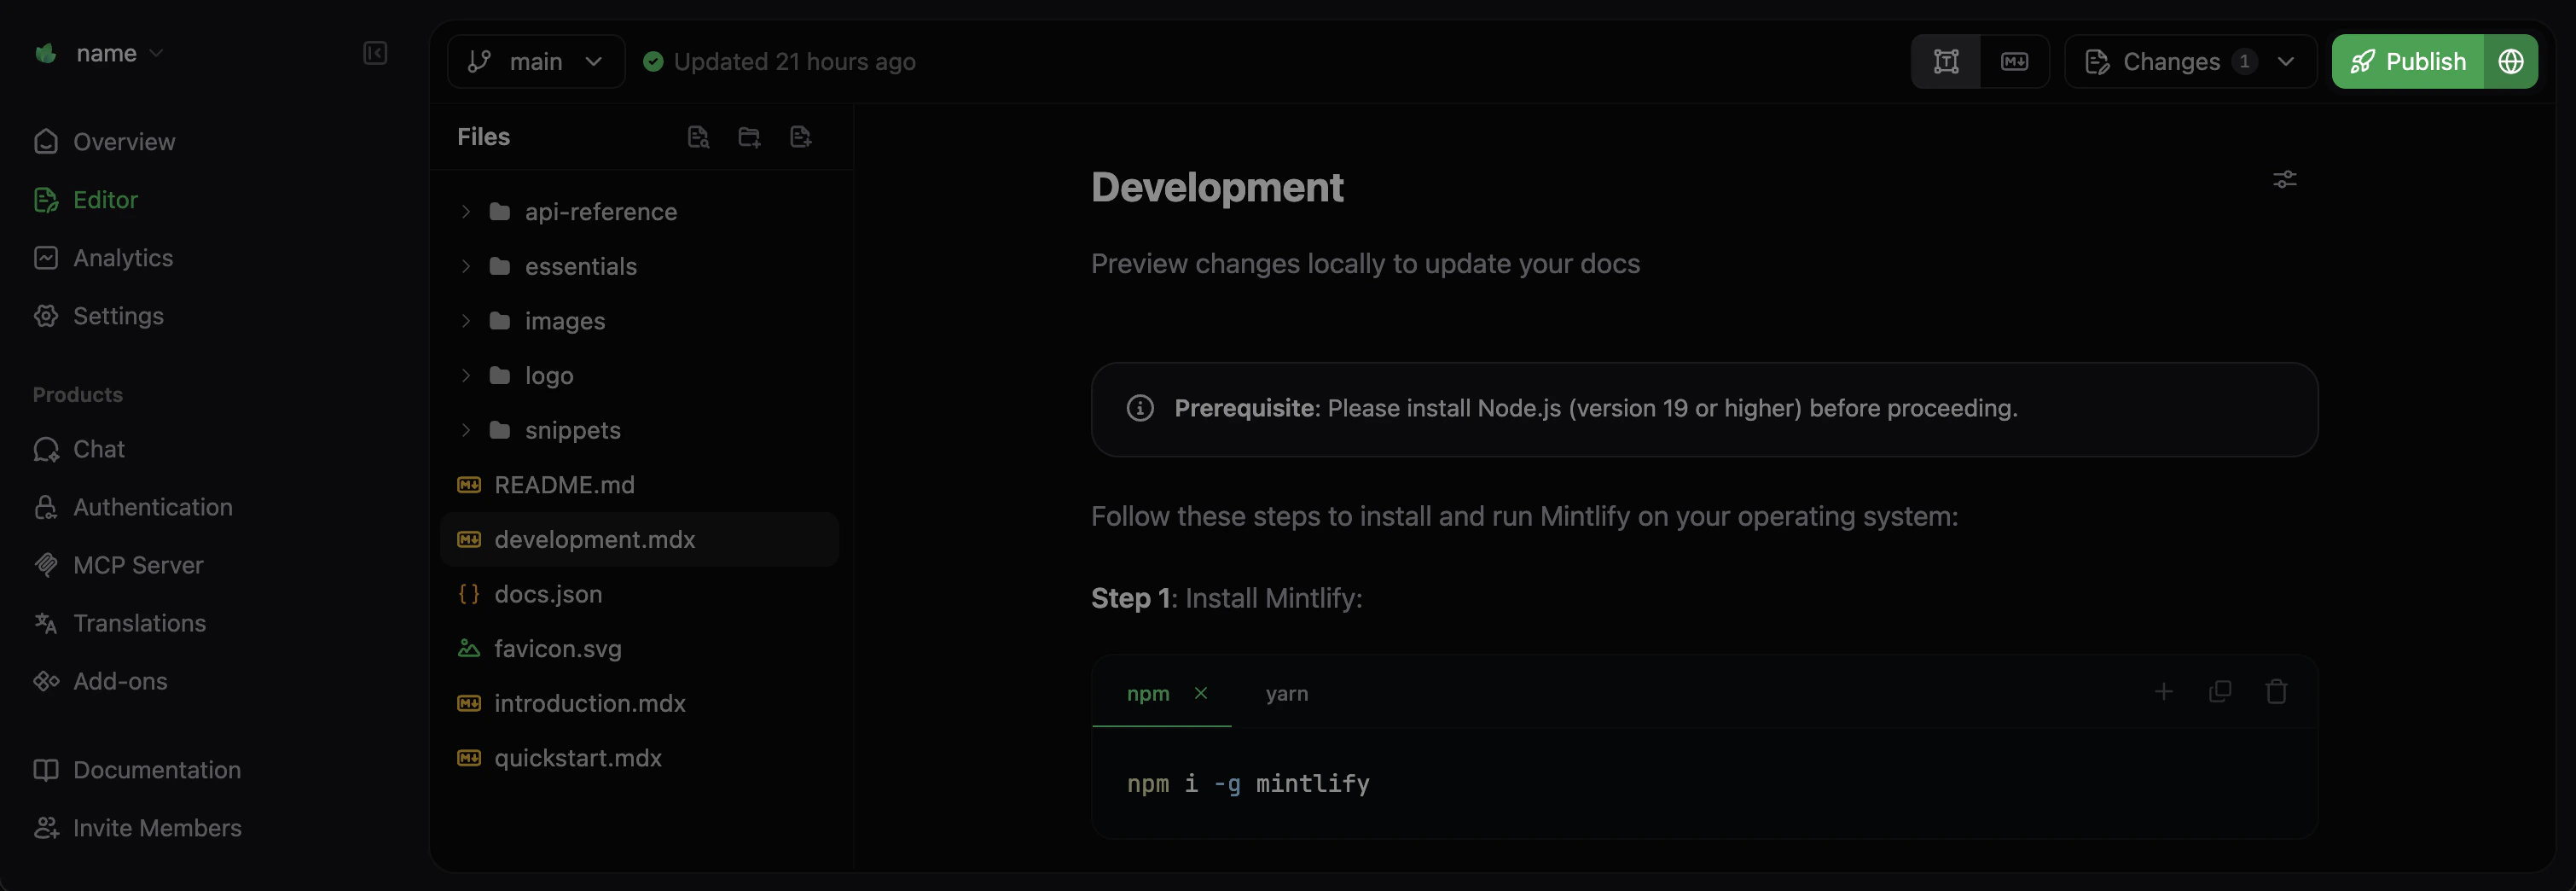Create a new file in Files panel

point(800,136)
